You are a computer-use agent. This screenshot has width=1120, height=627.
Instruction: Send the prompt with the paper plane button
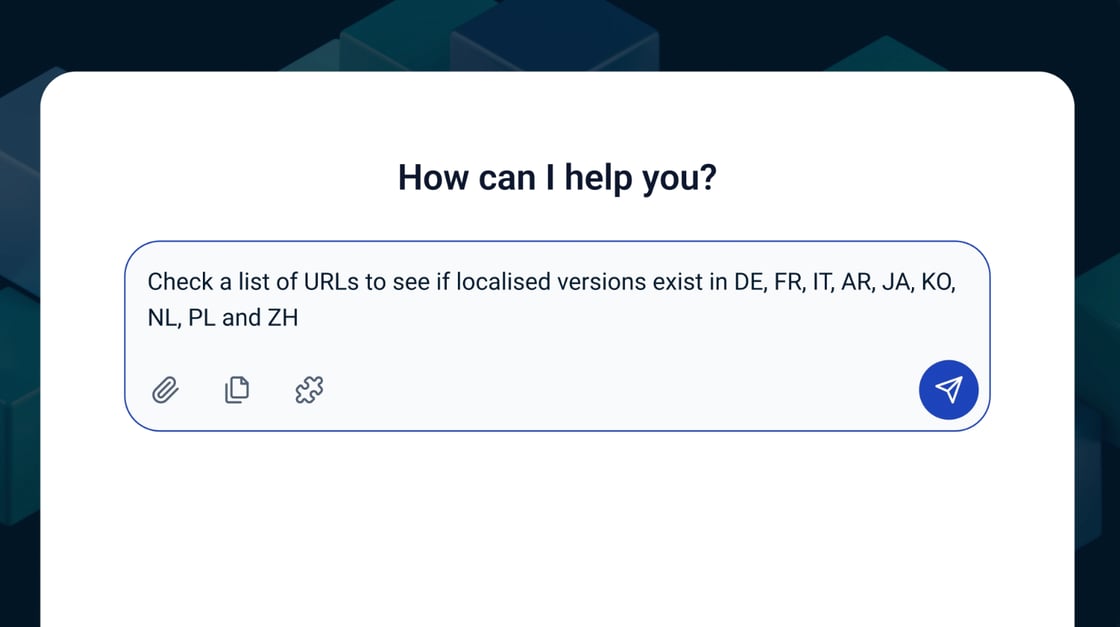948,390
